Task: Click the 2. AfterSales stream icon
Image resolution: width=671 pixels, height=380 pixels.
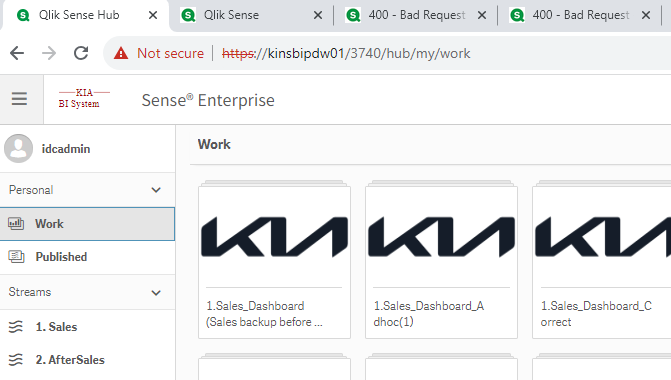Action: click(16, 360)
